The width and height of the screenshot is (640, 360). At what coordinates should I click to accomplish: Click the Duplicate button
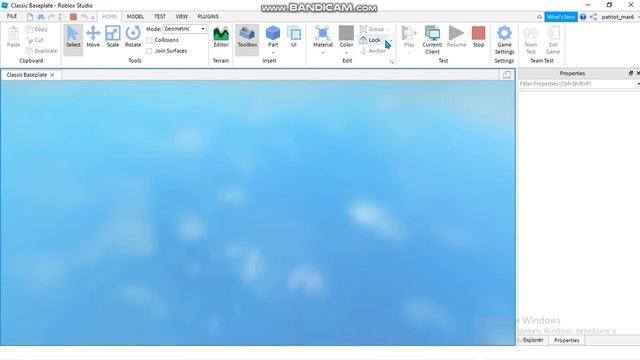click(42, 51)
